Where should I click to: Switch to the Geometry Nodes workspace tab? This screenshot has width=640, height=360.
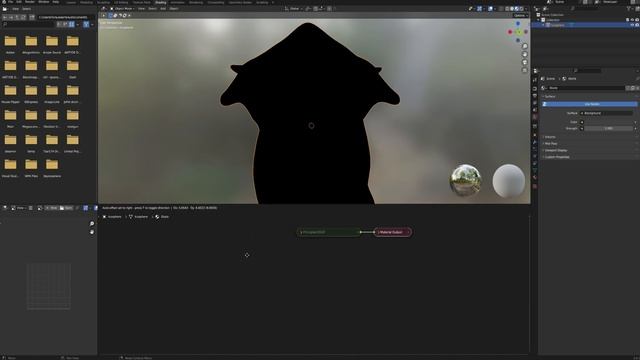(x=240, y=2)
